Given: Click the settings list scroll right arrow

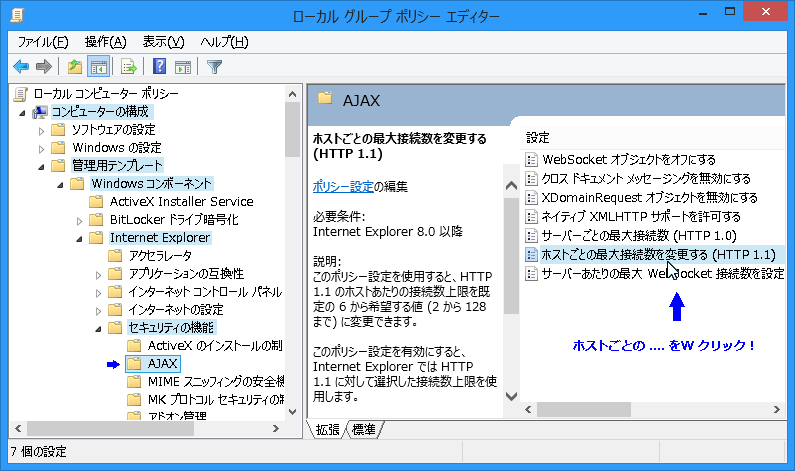Looking at the screenshot, I should (x=777, y=409).
